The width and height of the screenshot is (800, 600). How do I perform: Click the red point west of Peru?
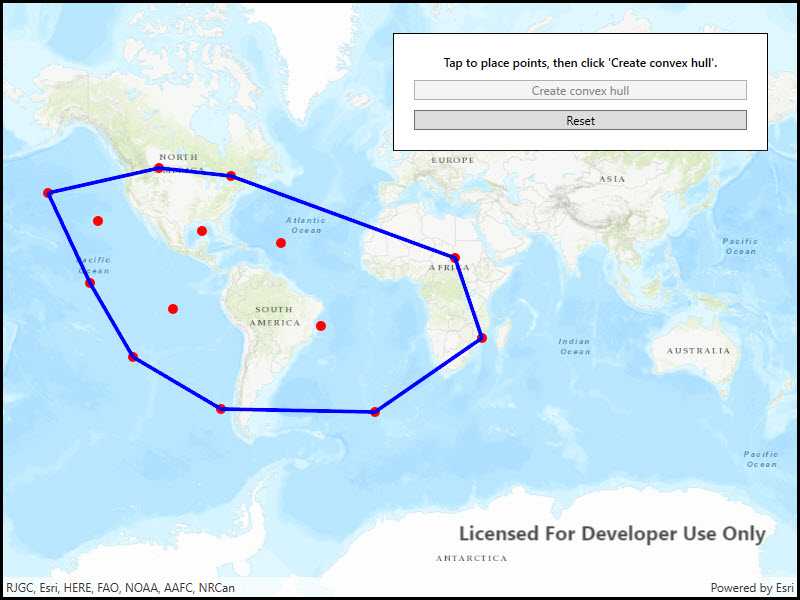[x=171, y=309]
